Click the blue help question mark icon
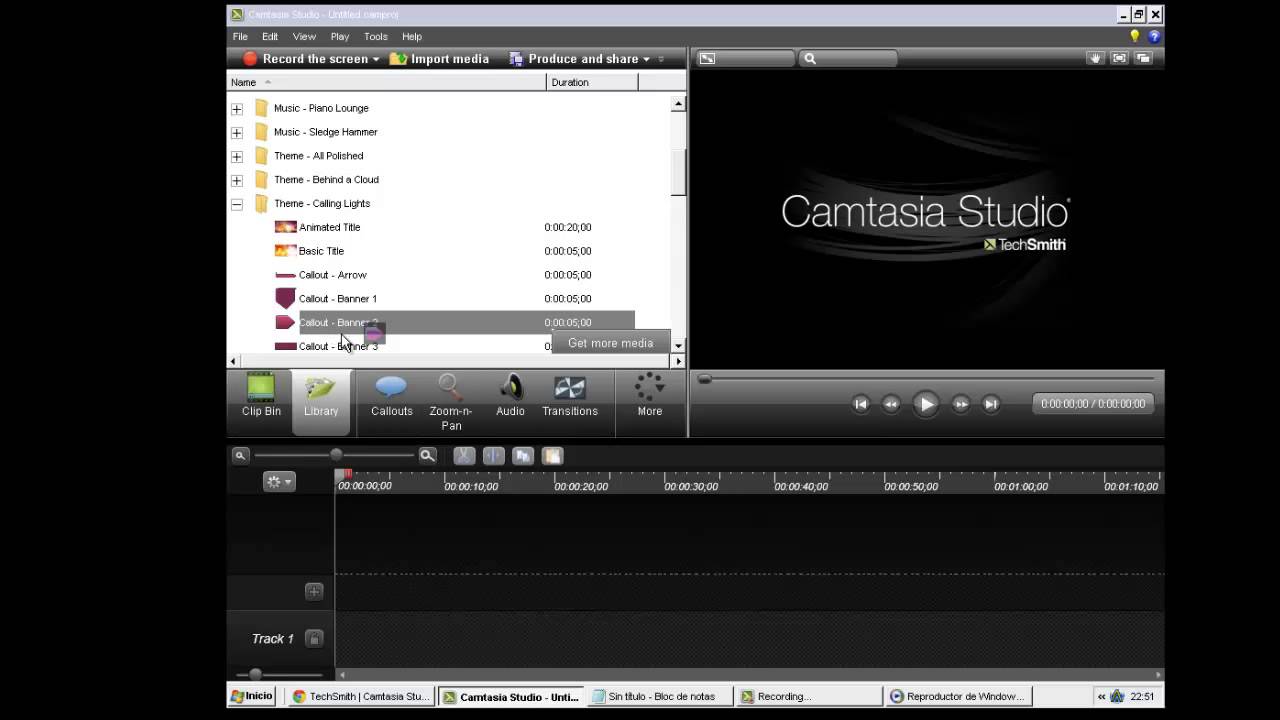This screenshot has width=1280, height=720. [1154, 36]
